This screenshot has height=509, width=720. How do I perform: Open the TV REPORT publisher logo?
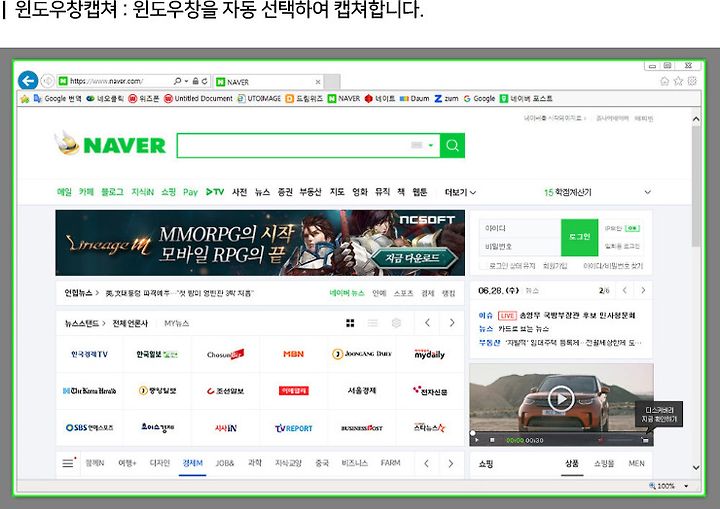tap(293, 428)
